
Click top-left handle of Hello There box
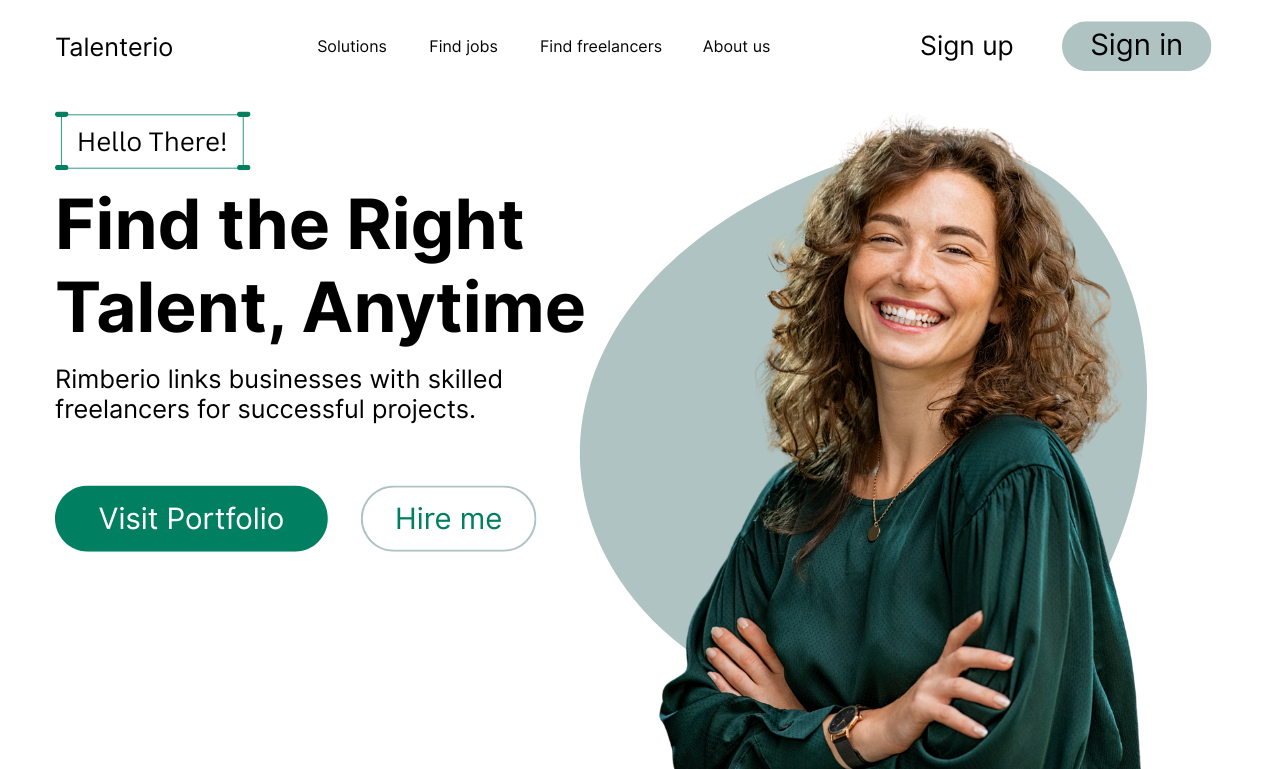pos(61,115)
